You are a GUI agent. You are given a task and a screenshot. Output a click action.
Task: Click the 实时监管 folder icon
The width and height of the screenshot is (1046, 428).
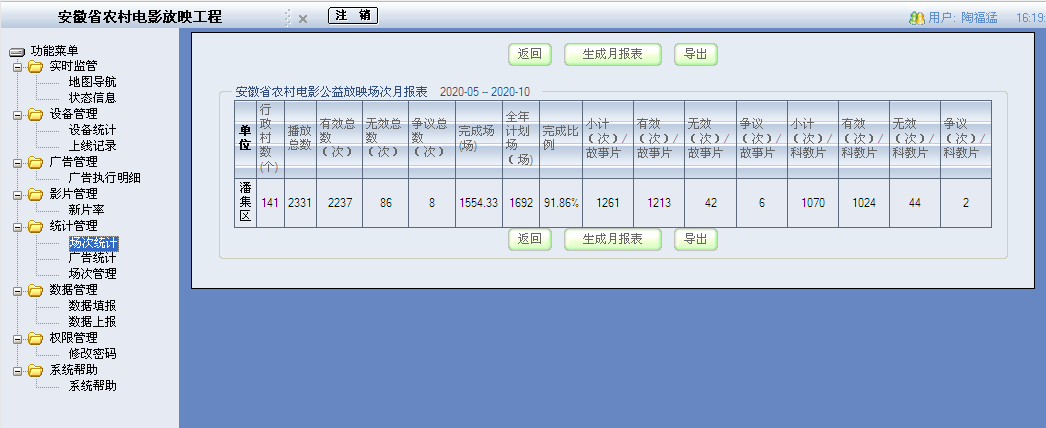(x=36, y=67)
